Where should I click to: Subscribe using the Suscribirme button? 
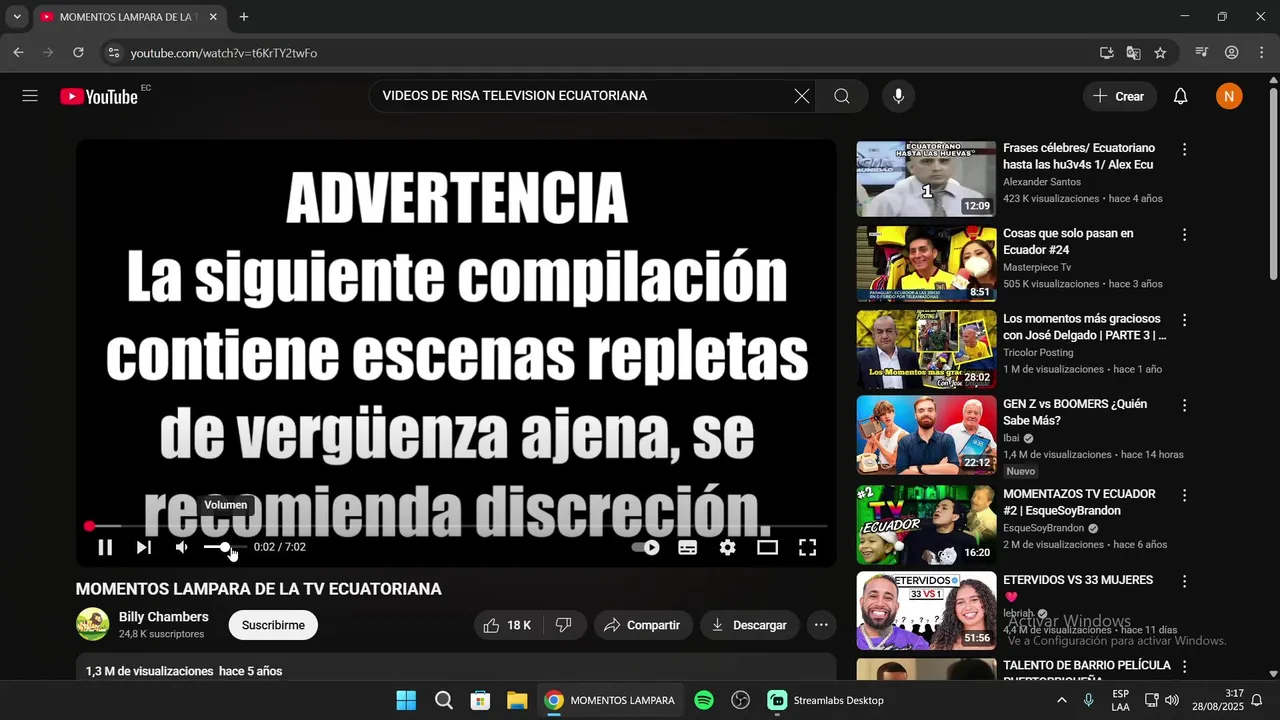[x=273, y=625]
